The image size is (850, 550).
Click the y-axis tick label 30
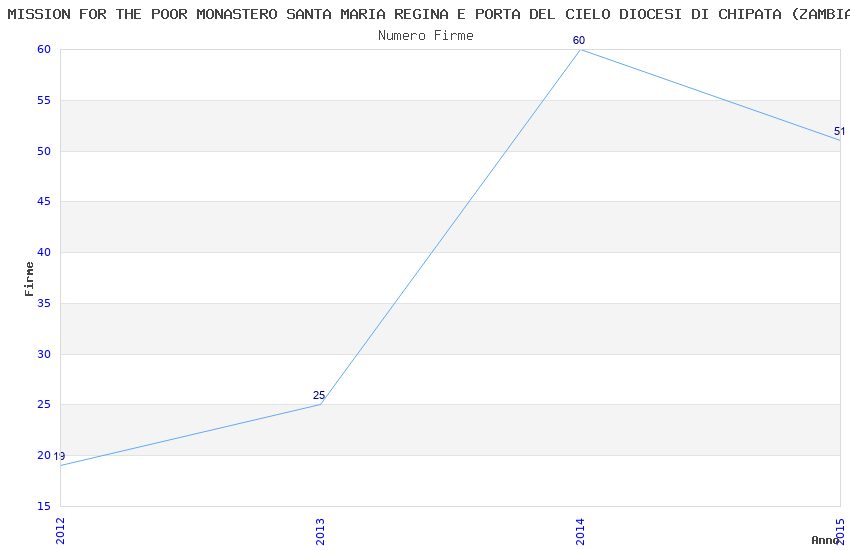pos(44,355)
